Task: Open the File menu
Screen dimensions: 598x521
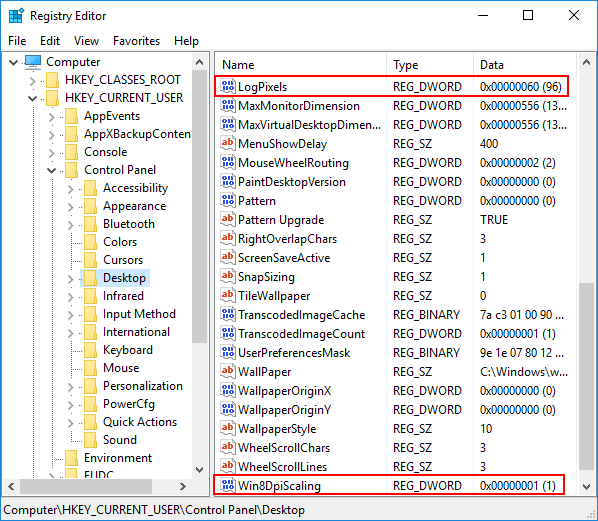Action: point(17,41)
